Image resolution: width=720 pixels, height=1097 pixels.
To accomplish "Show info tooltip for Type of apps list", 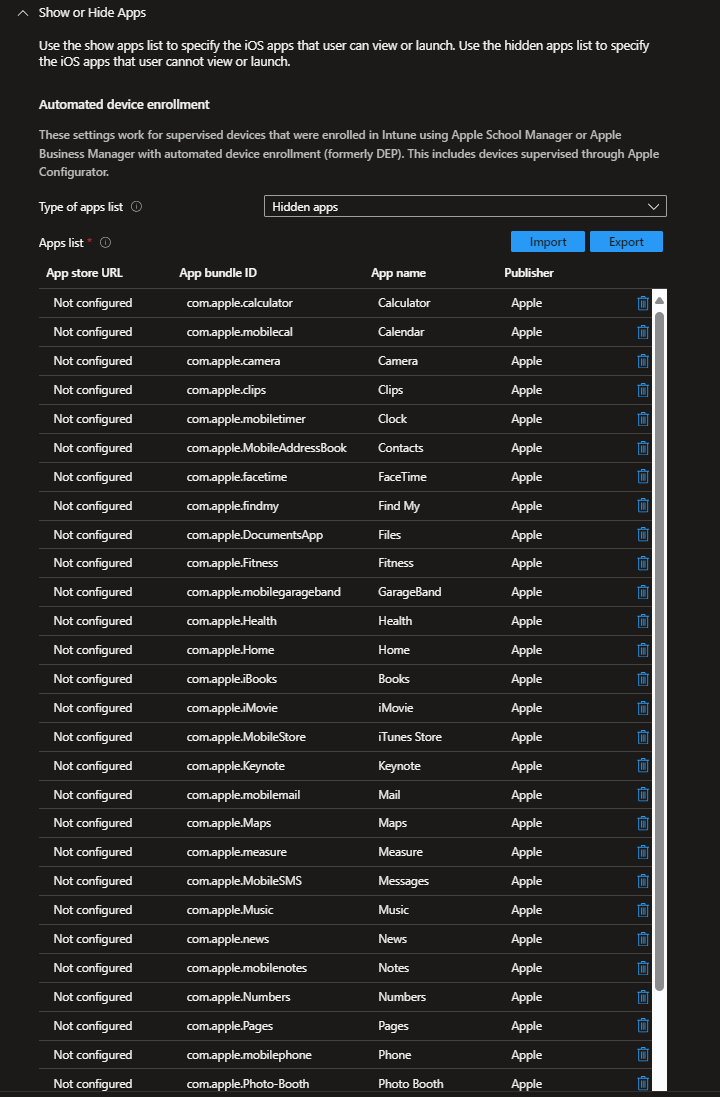I will click(x=136, y=207).
